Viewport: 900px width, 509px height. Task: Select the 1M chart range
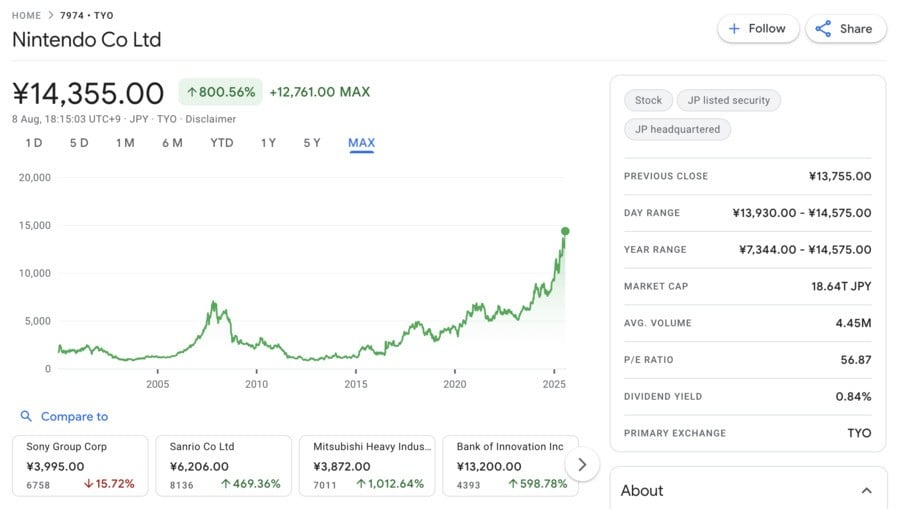[125, 143]
